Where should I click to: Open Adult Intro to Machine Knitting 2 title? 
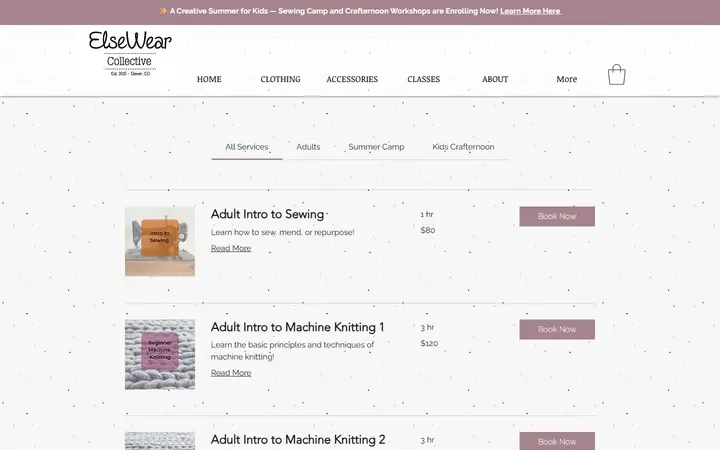(x=298, y=440)
